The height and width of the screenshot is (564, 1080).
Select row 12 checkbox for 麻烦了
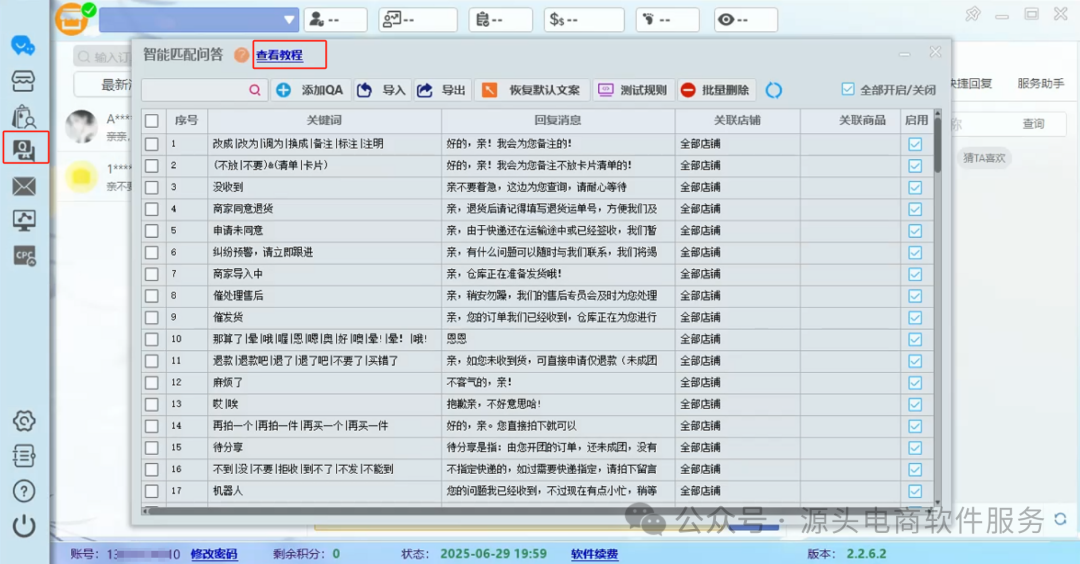click(152, 382)
